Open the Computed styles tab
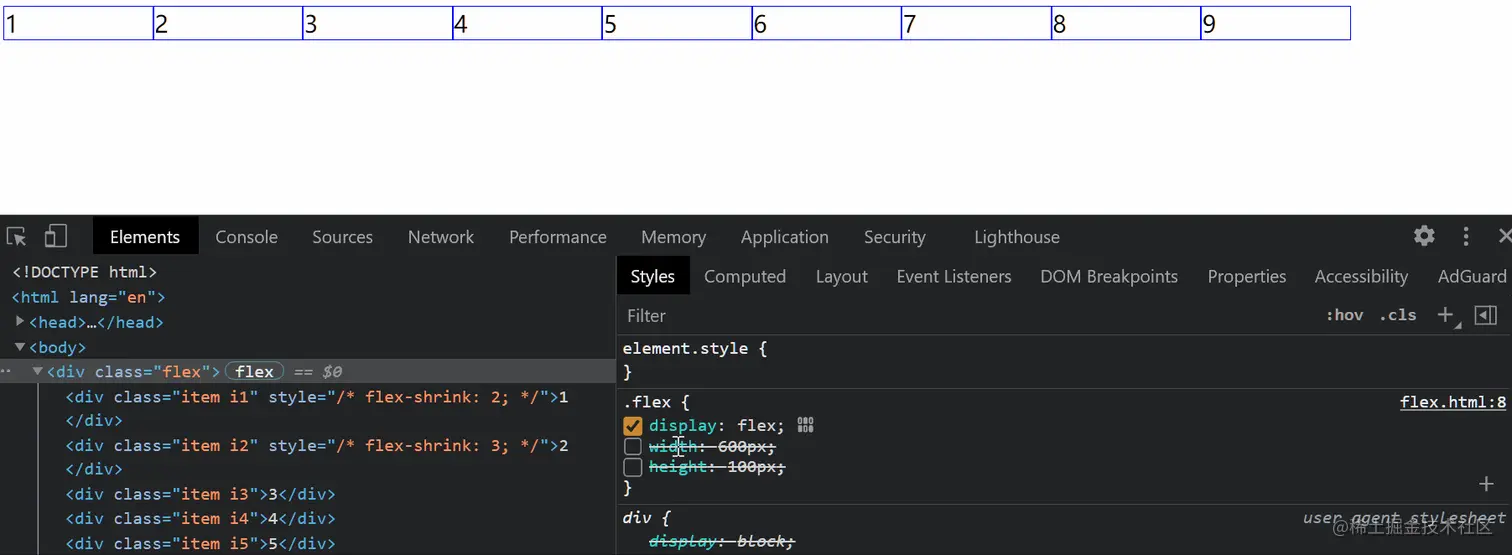The width and height of the screenshot is (1512, 555). [x=745, y=277]
